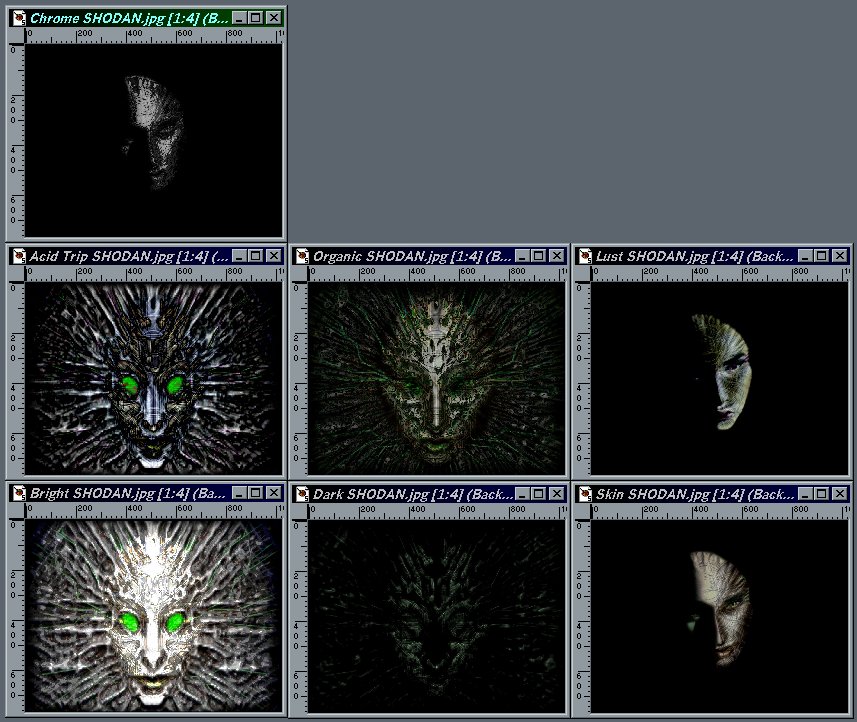Viewport: 857px width, 722px height.
Task: Click the Skin SHODAN image canvas
Action: pyautogui.click(x=720, y=616)
